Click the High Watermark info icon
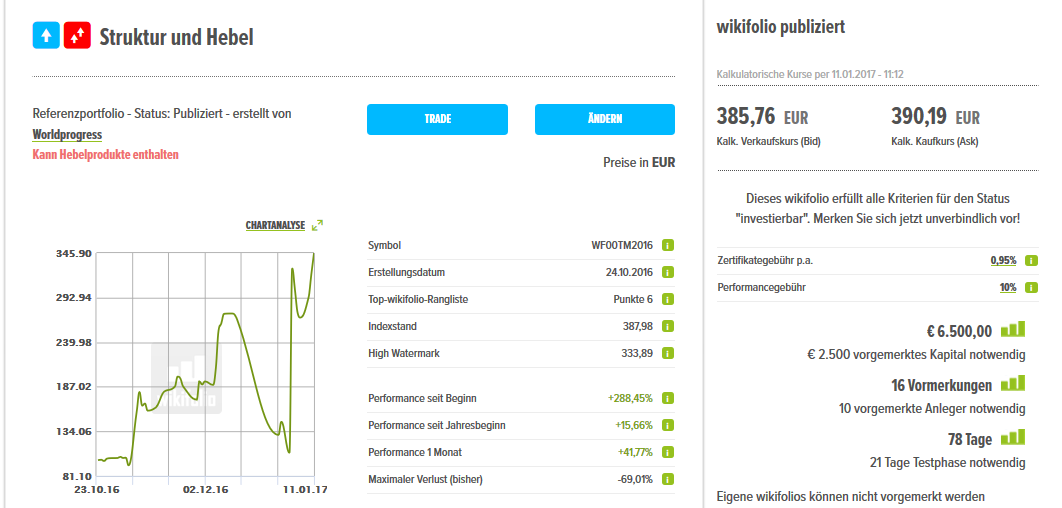 tap(667, 353)
